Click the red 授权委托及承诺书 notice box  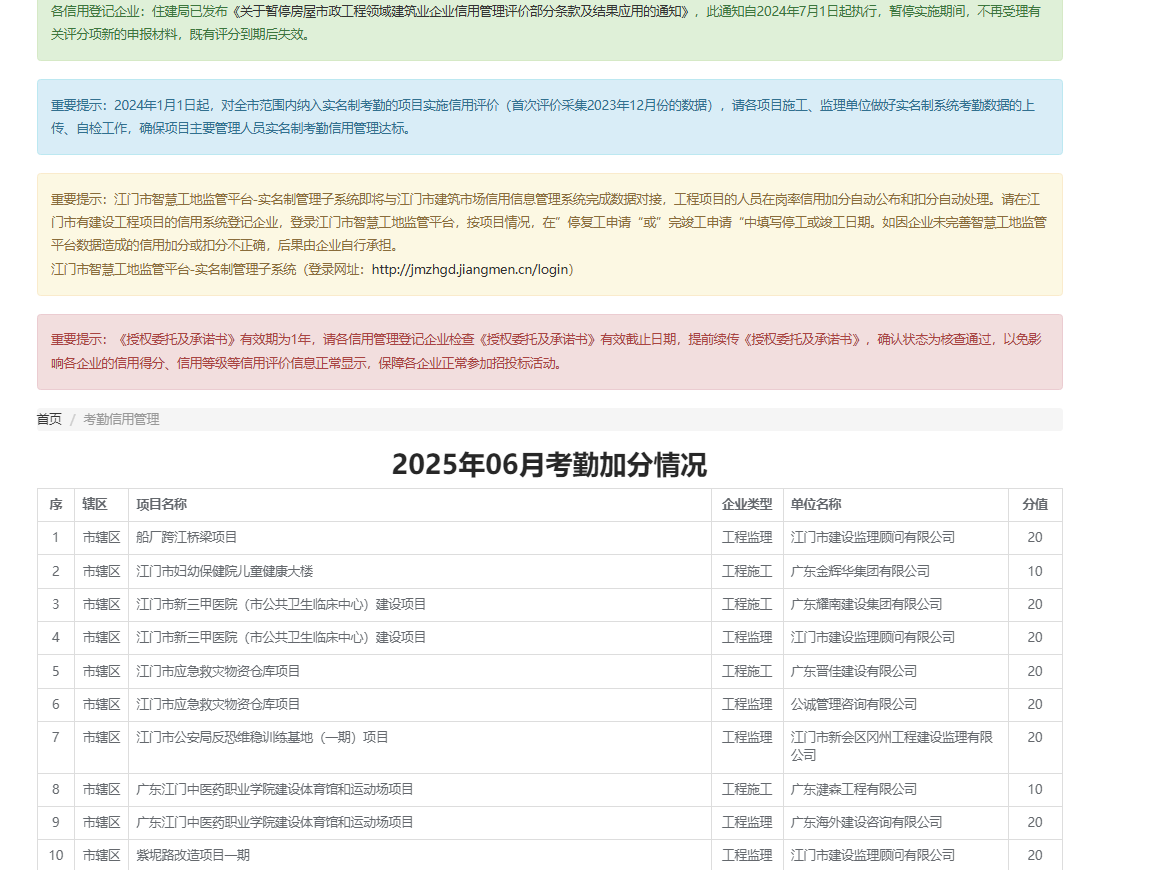coord(549,352)
